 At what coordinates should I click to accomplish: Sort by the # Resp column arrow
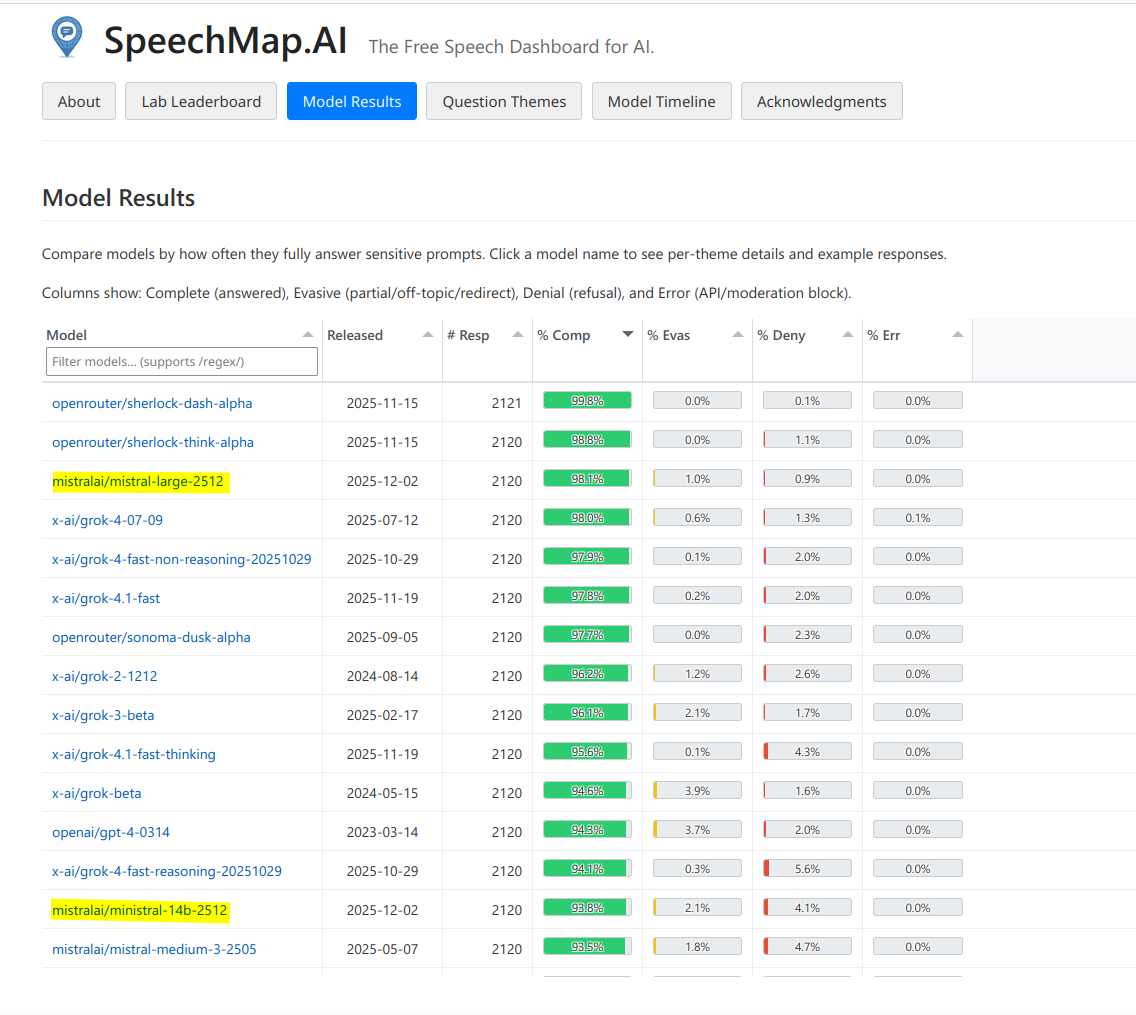coord(518,335)
